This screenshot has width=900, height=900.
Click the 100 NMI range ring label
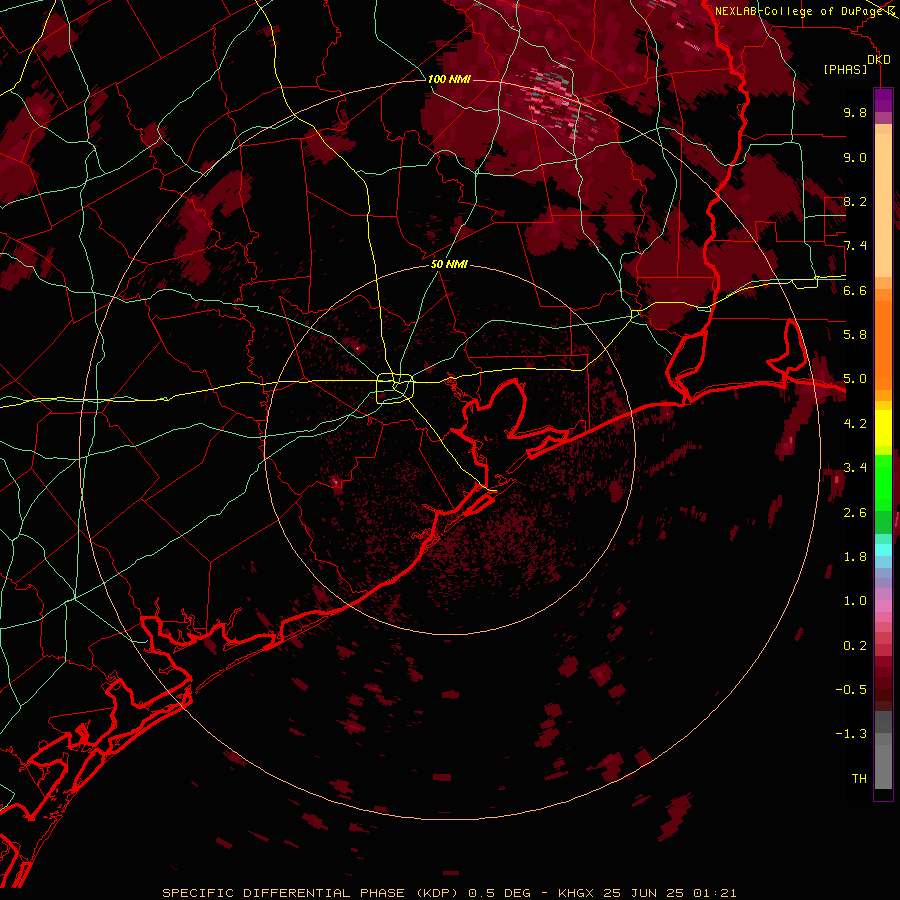point(449,79)
